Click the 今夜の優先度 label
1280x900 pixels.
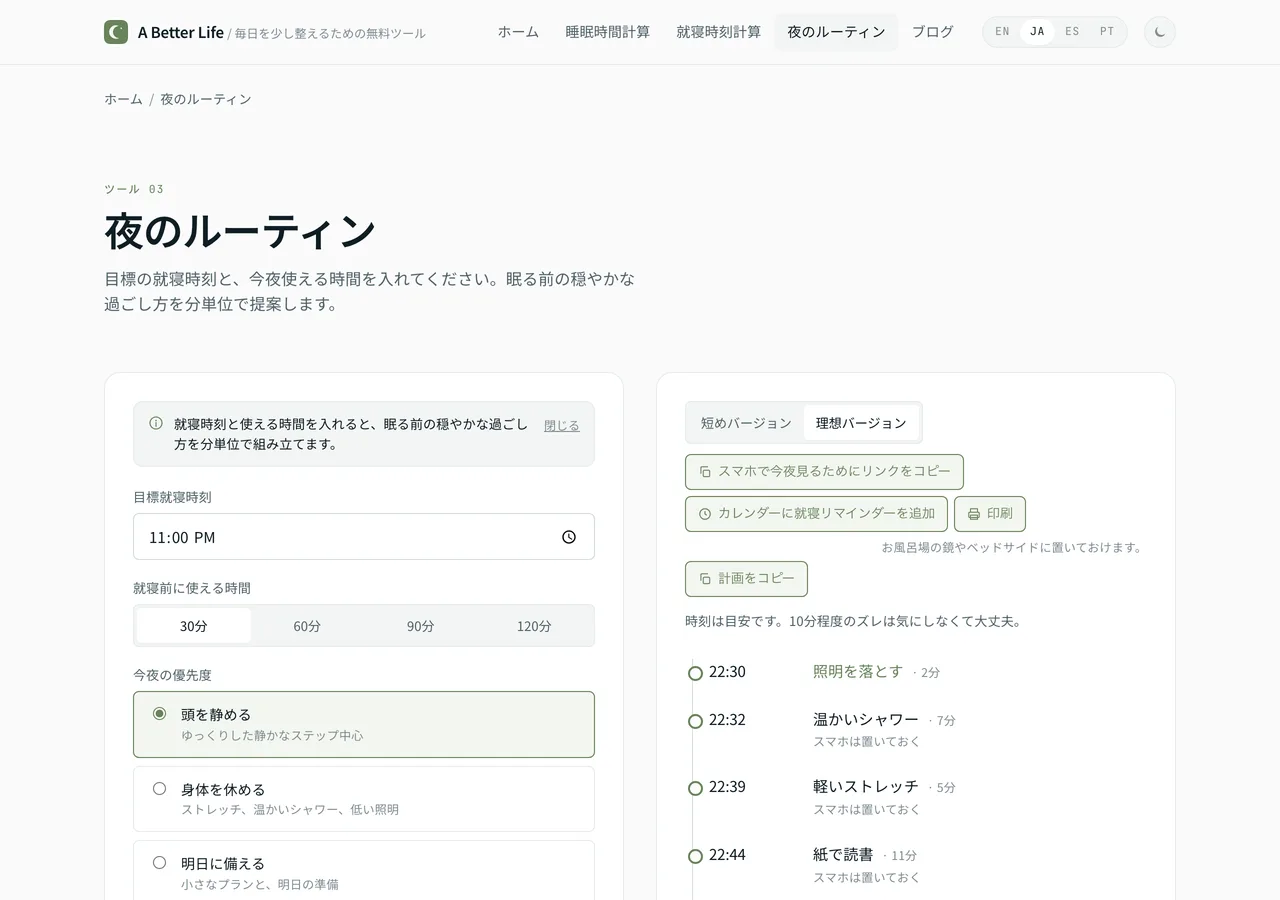[x=172, y=675]
